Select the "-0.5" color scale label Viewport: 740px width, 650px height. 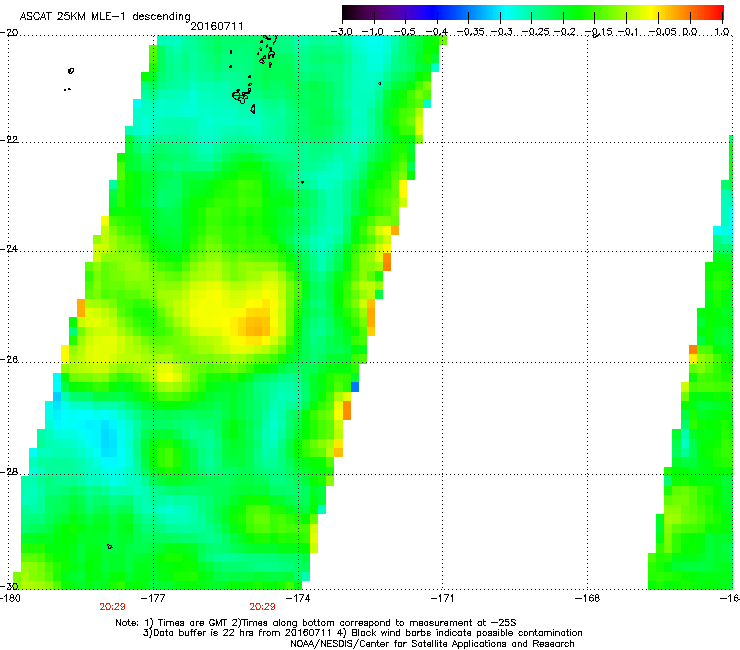pyautogui.click(x=404, y=32)
